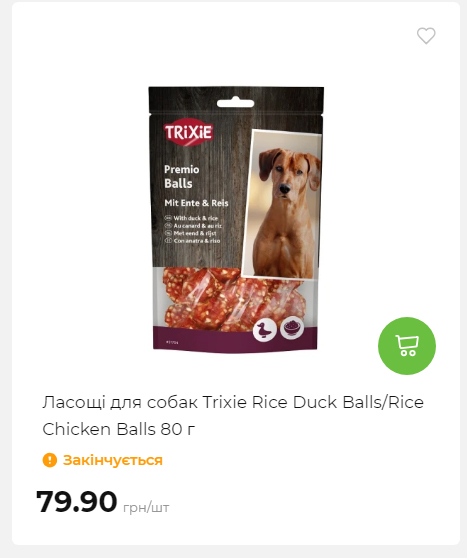Click the package hang hole slot
The image size is (467, 558).
(235, 103)
